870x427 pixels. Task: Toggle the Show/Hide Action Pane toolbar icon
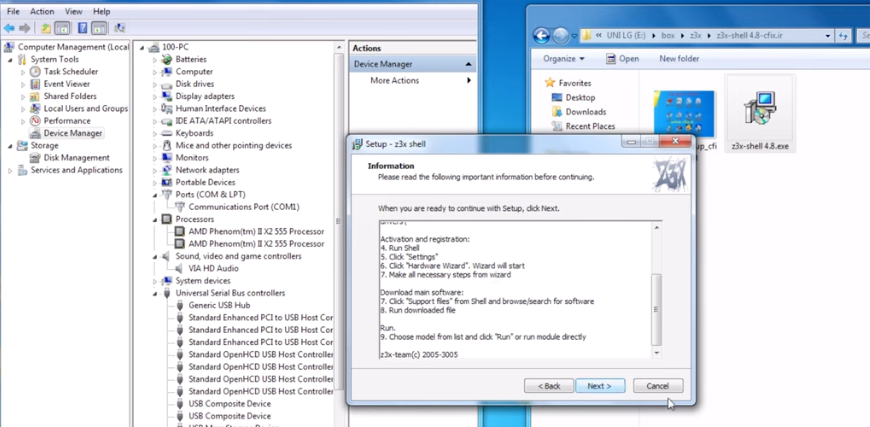[99, 28]
